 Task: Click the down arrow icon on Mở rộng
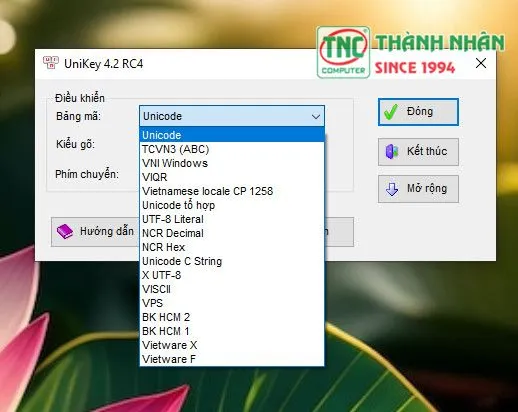click(x=392, y=189)
